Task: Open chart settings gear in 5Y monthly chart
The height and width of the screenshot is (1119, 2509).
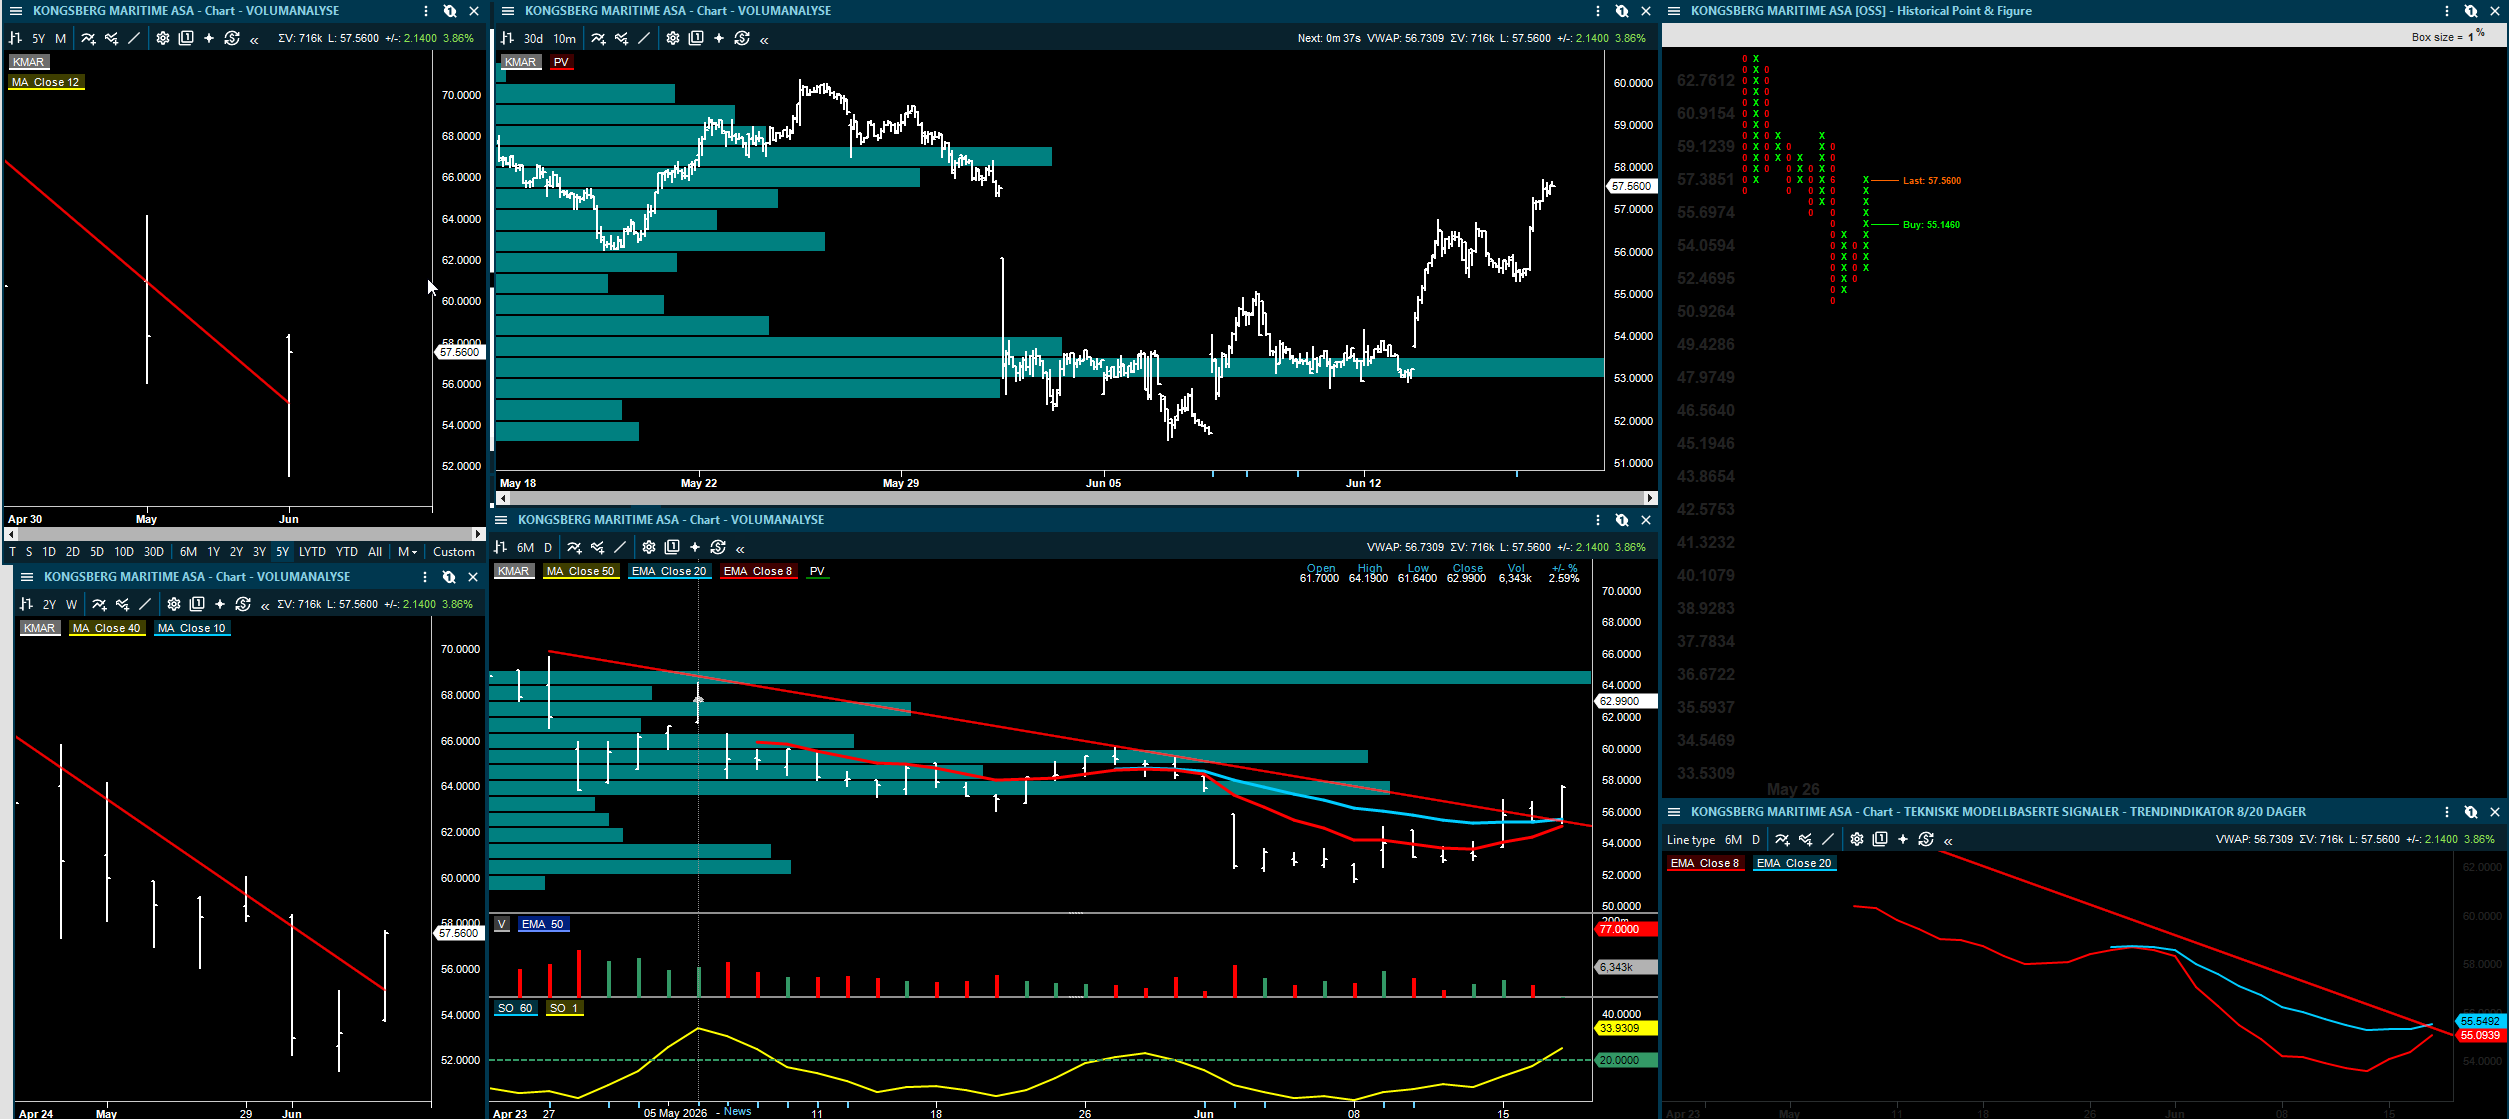Action: pos(163,38)
